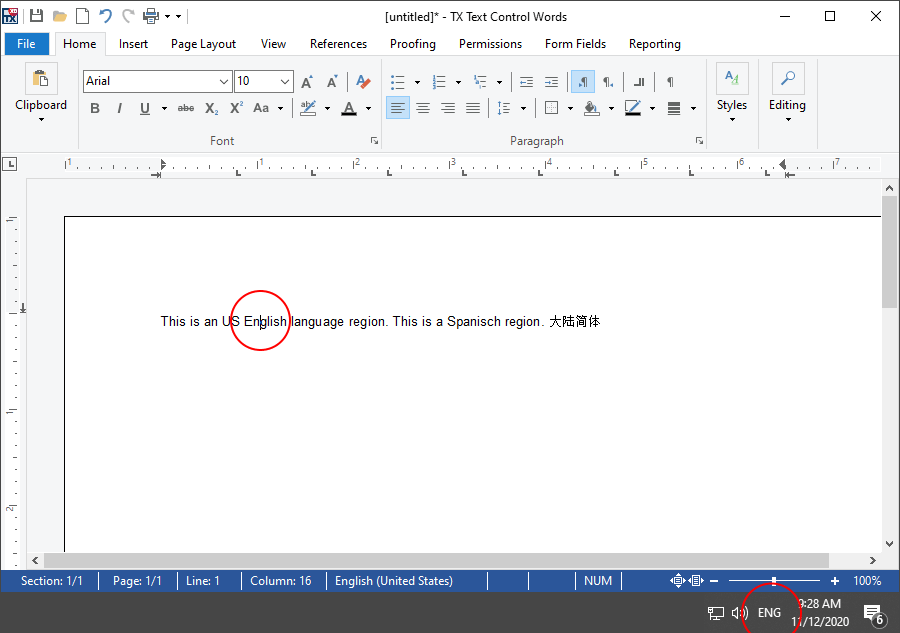Toggle Underline formatting

coord(145,108)
